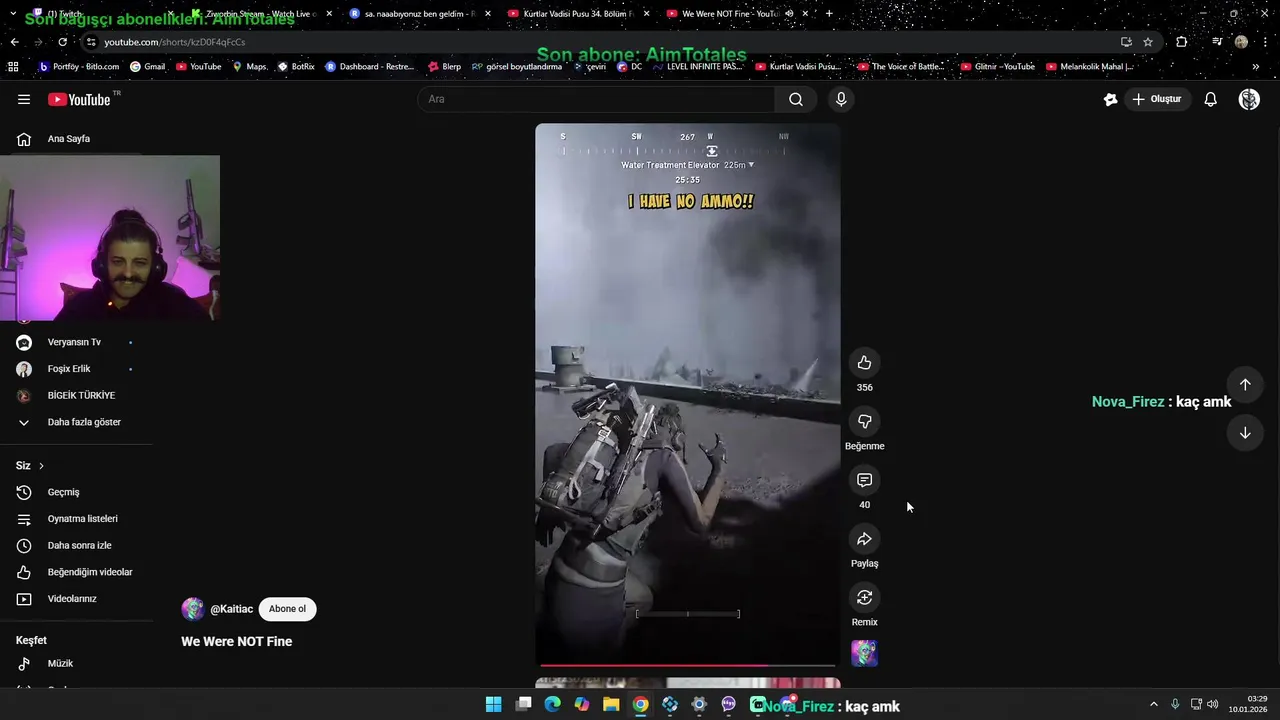
Task: Click the search magnifier button
Action: click(x=796, y=99)
